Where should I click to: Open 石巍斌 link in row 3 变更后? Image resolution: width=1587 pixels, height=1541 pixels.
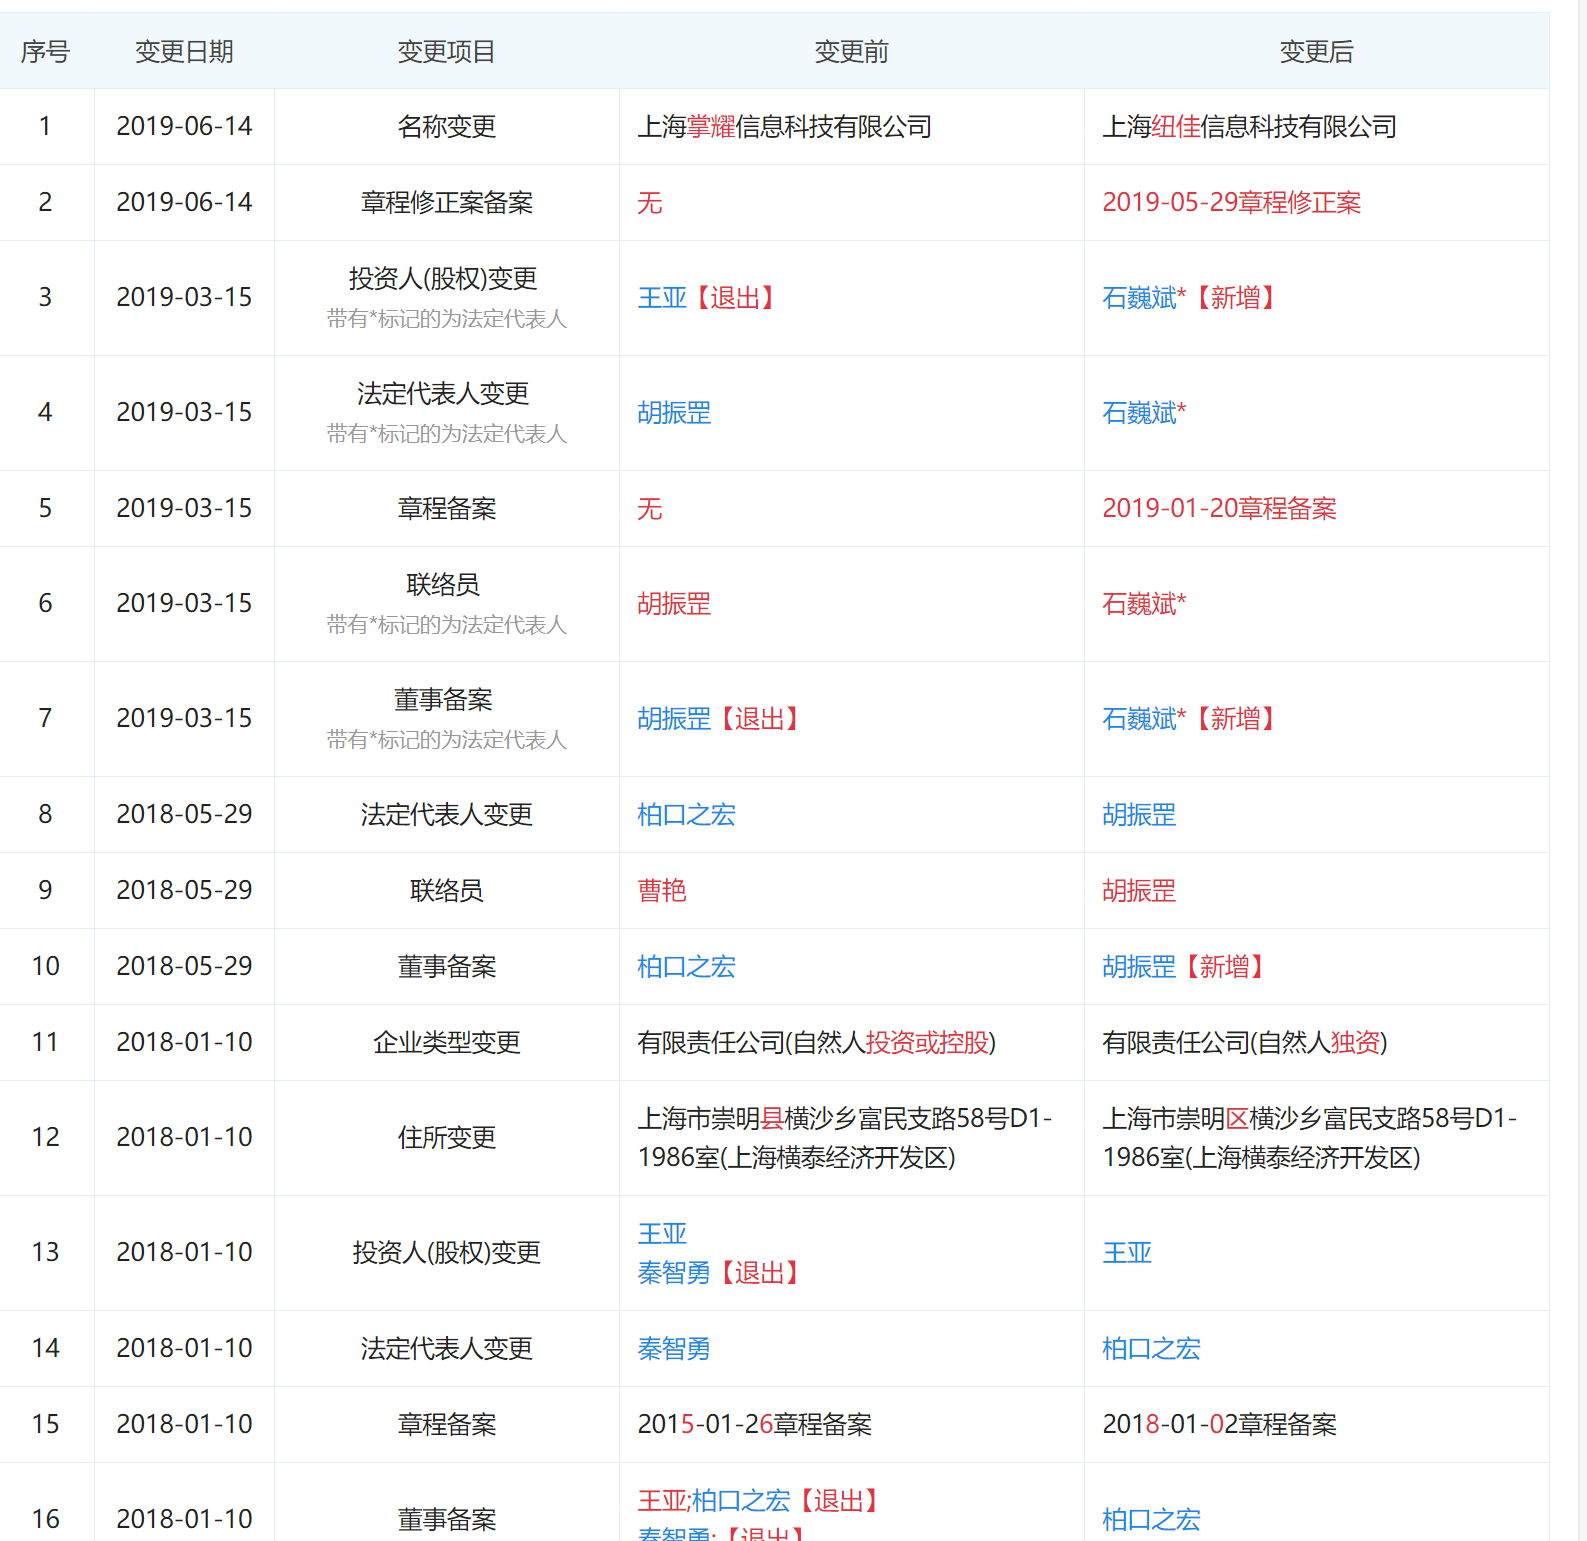pyautogui.click(x=1139, y=298)
